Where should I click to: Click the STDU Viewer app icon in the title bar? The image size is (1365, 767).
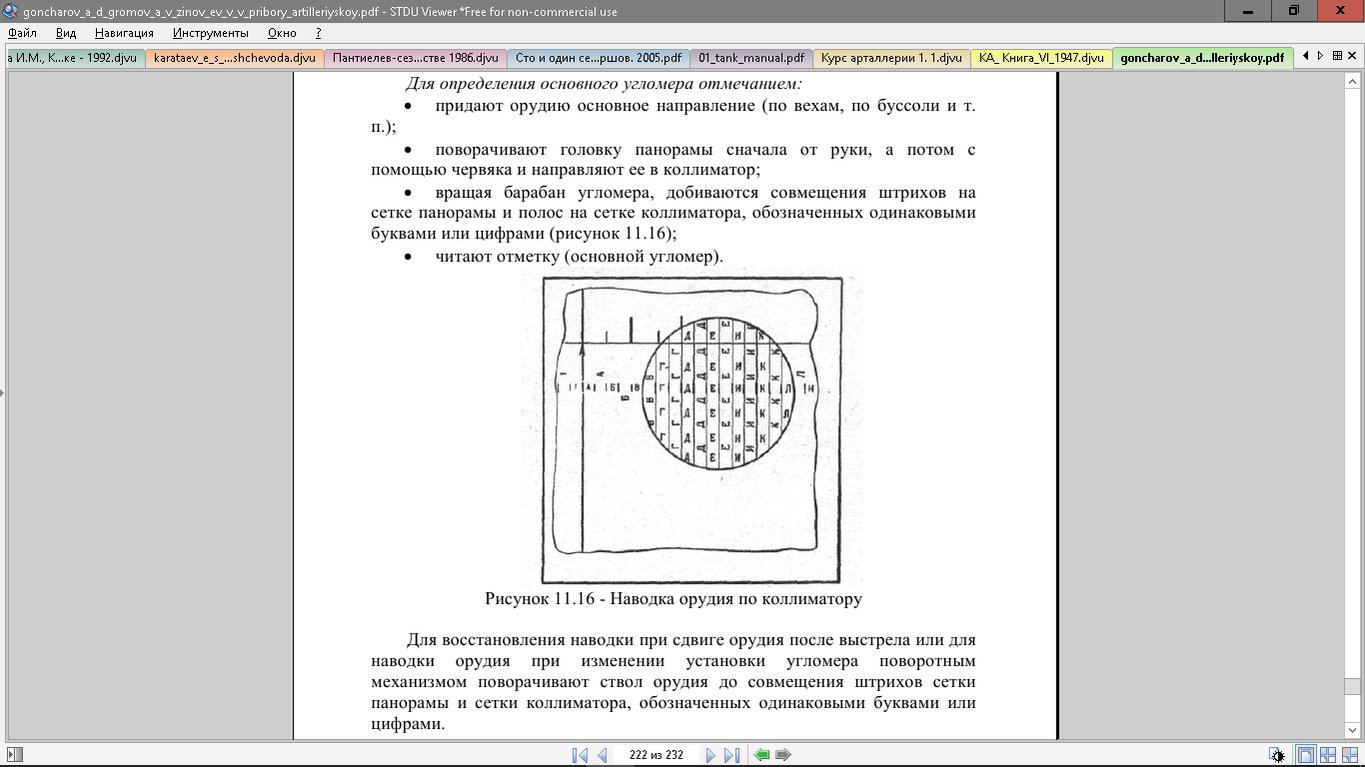(10, 12)
